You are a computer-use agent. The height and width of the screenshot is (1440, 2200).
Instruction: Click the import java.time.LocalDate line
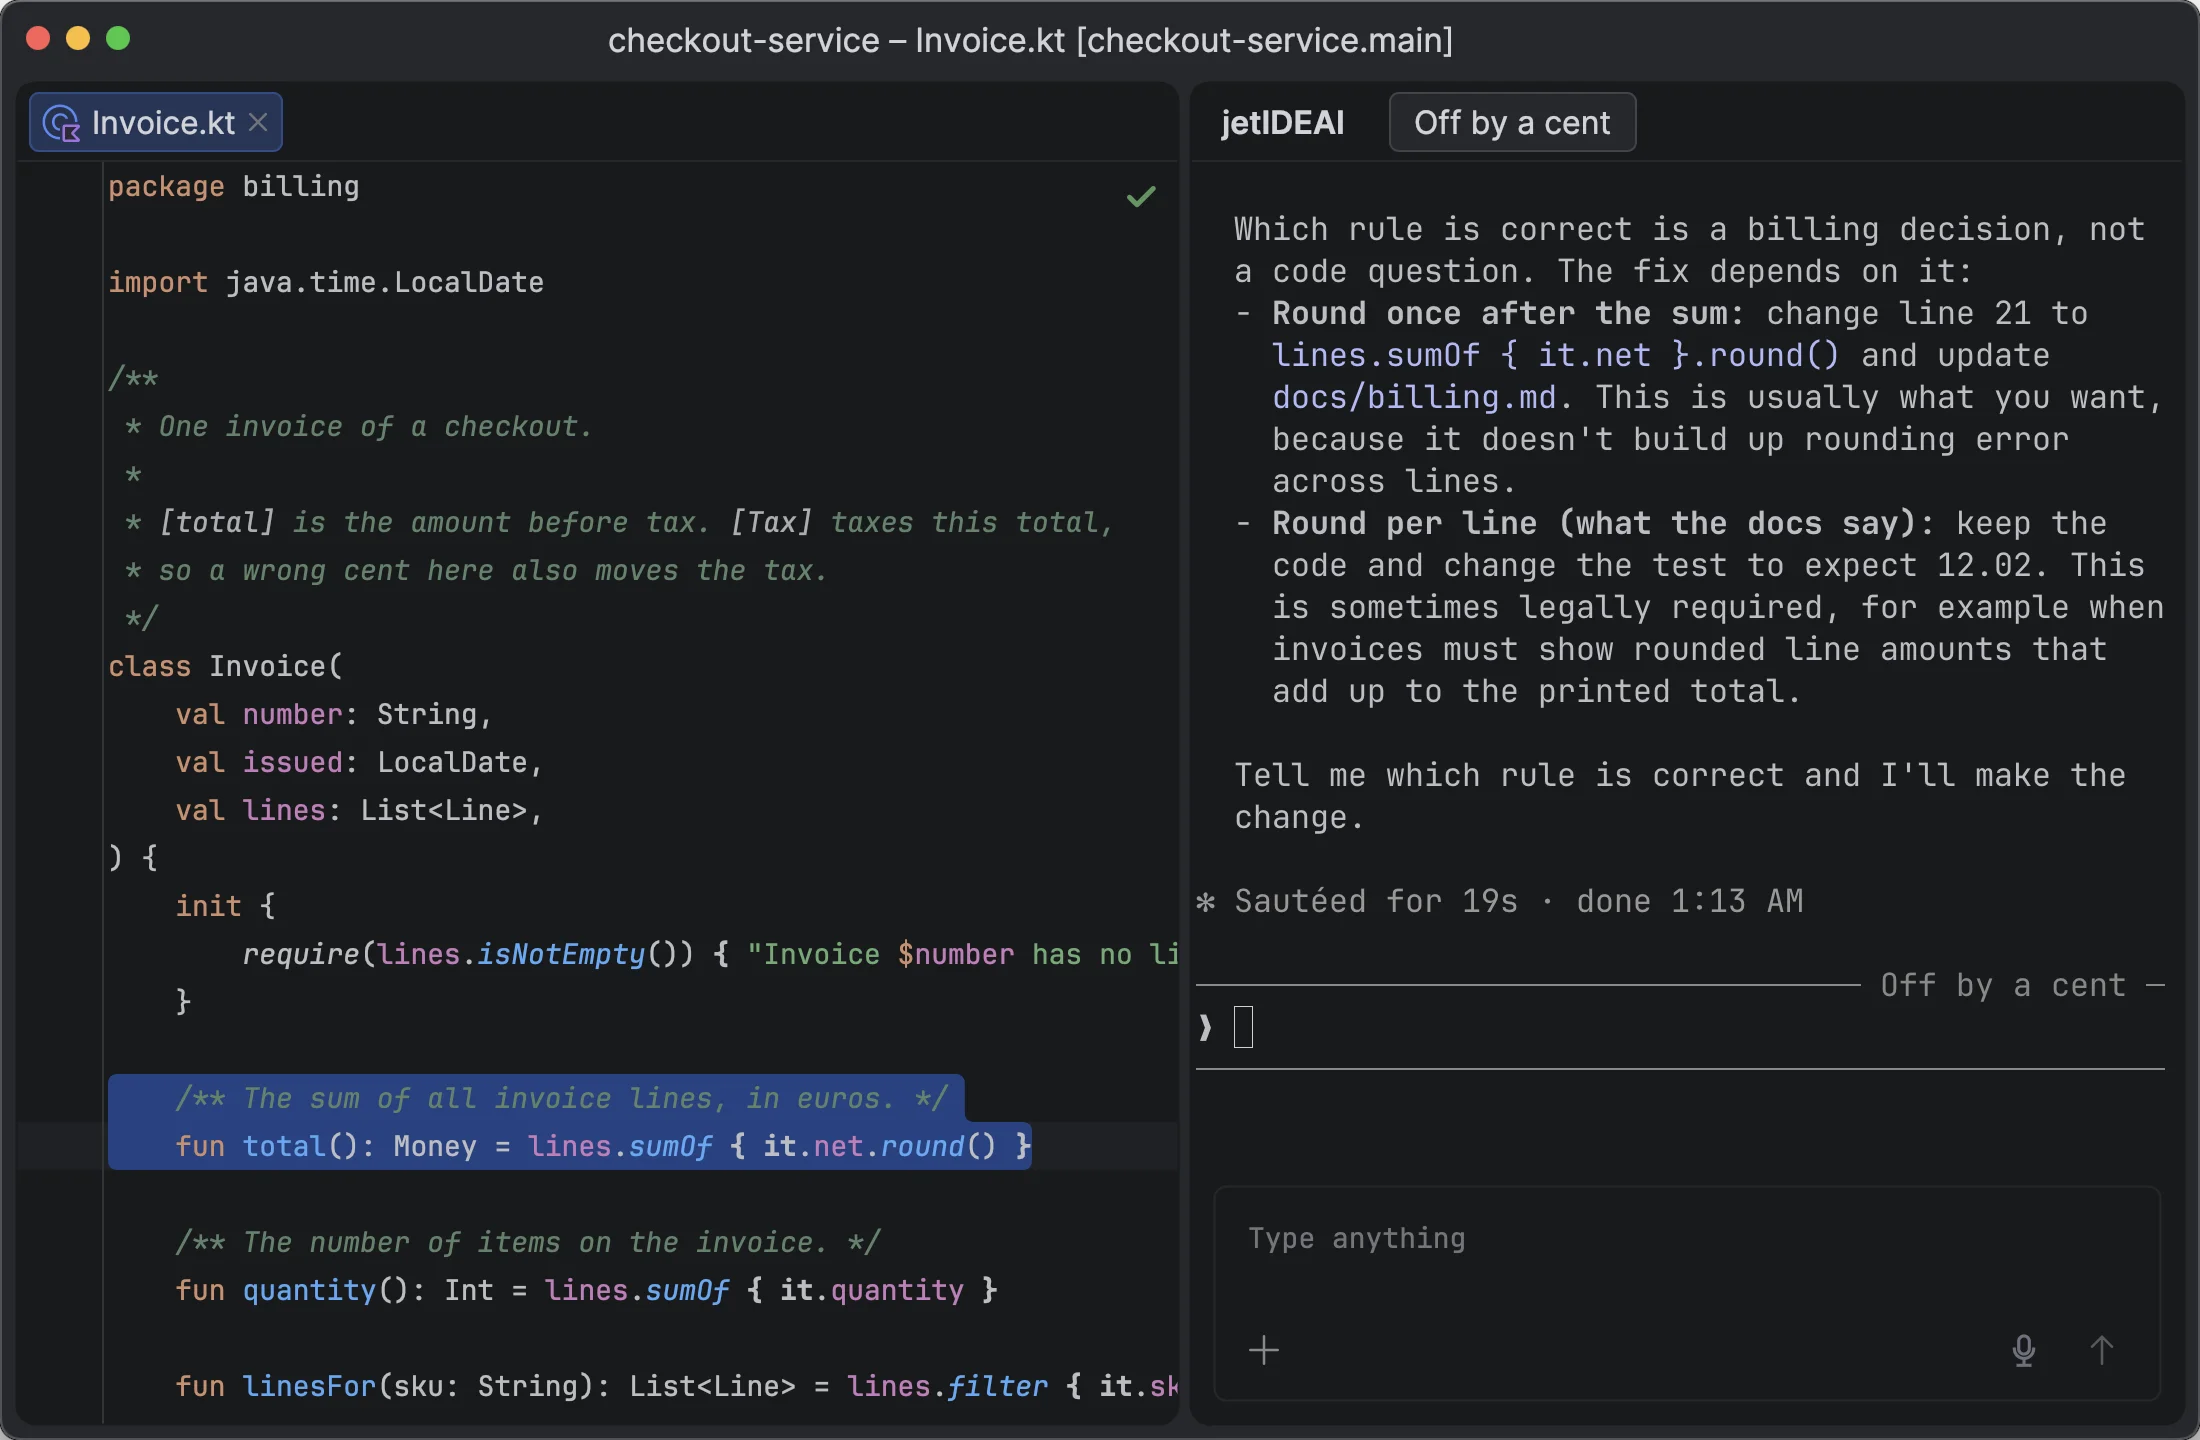326,283
